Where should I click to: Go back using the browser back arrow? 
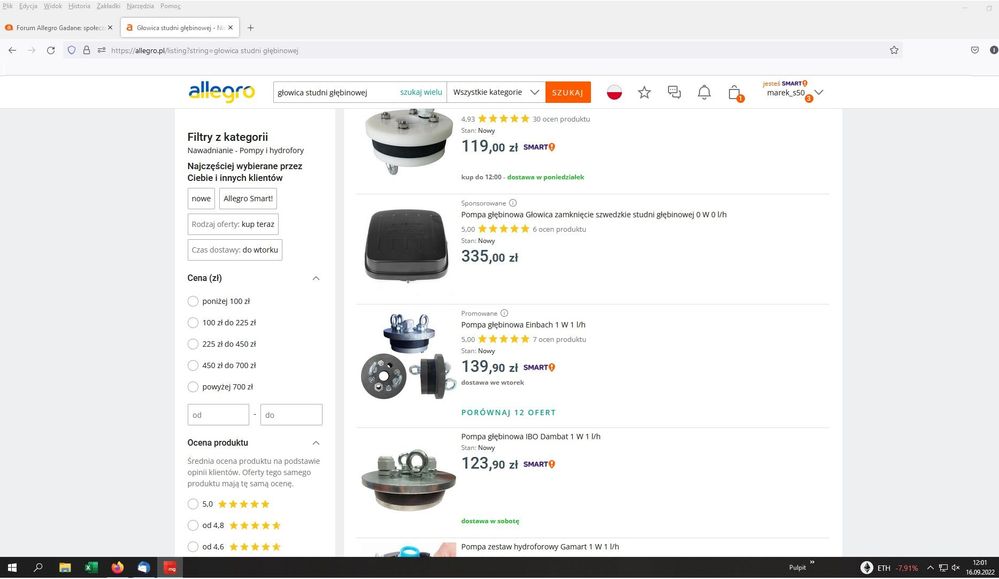[12, 50]
